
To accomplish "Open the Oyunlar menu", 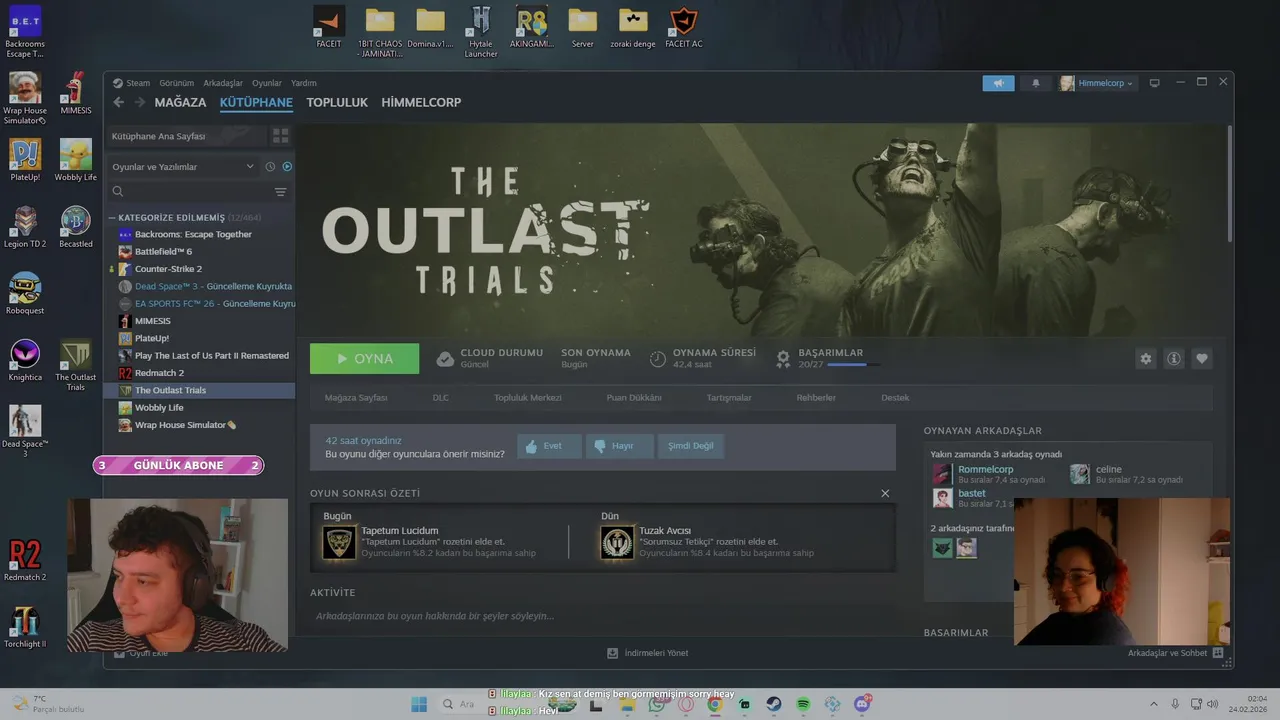I will click(267, 83).
